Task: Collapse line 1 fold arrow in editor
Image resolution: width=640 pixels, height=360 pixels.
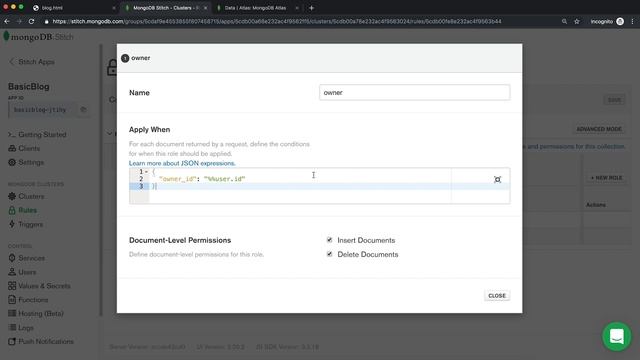Action: (x=146, y=172)
